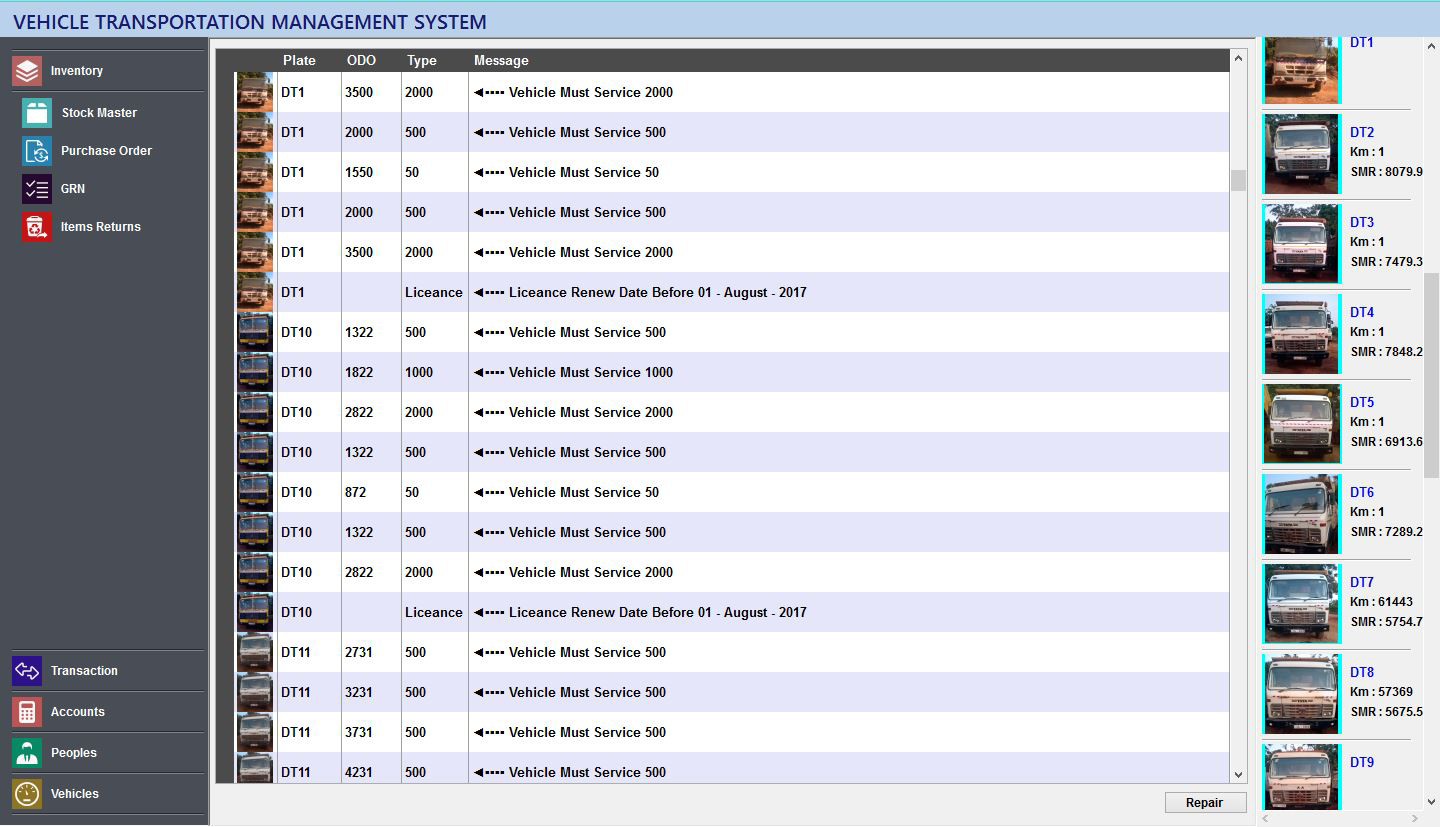Click the ODO column header
This screenshot has height=827, width=1440.
[x=361, y=61]
